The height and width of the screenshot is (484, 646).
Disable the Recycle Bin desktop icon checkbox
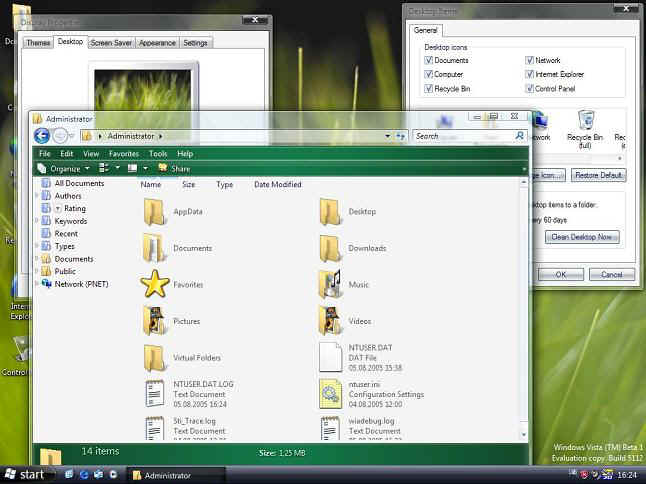428,88
